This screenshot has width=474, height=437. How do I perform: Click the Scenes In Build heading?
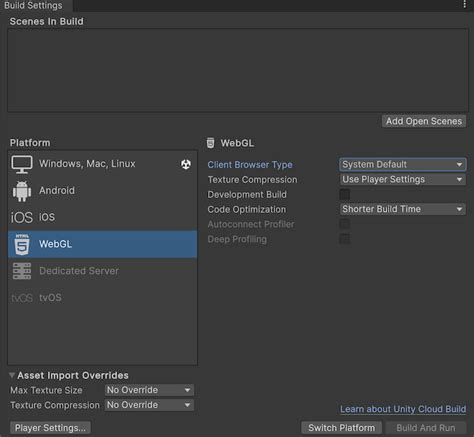coord(47,21)
